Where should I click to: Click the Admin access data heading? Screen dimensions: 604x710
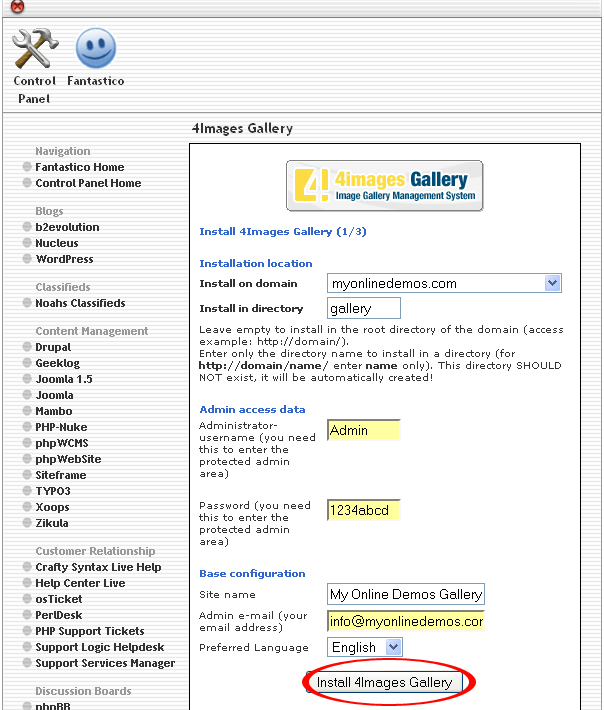click(252, 409)
